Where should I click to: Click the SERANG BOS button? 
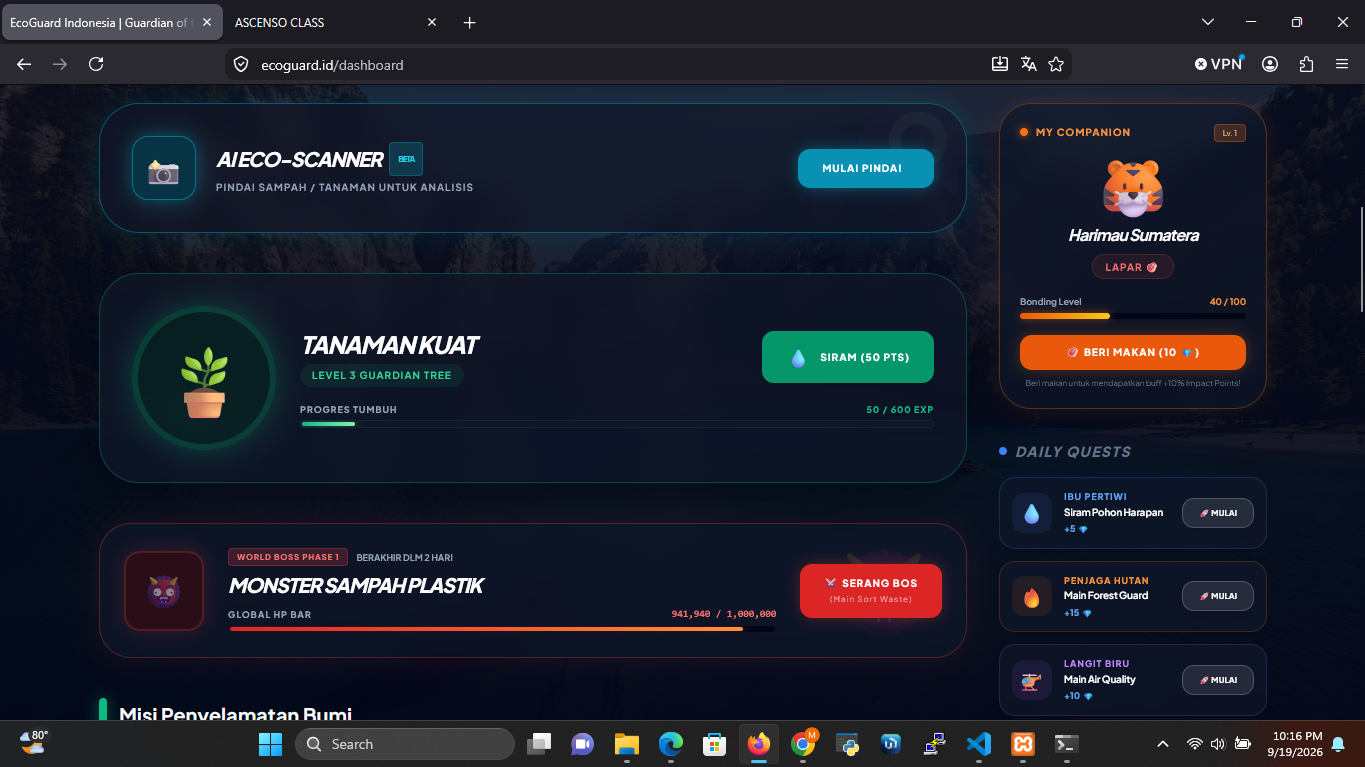pos(871,591)
